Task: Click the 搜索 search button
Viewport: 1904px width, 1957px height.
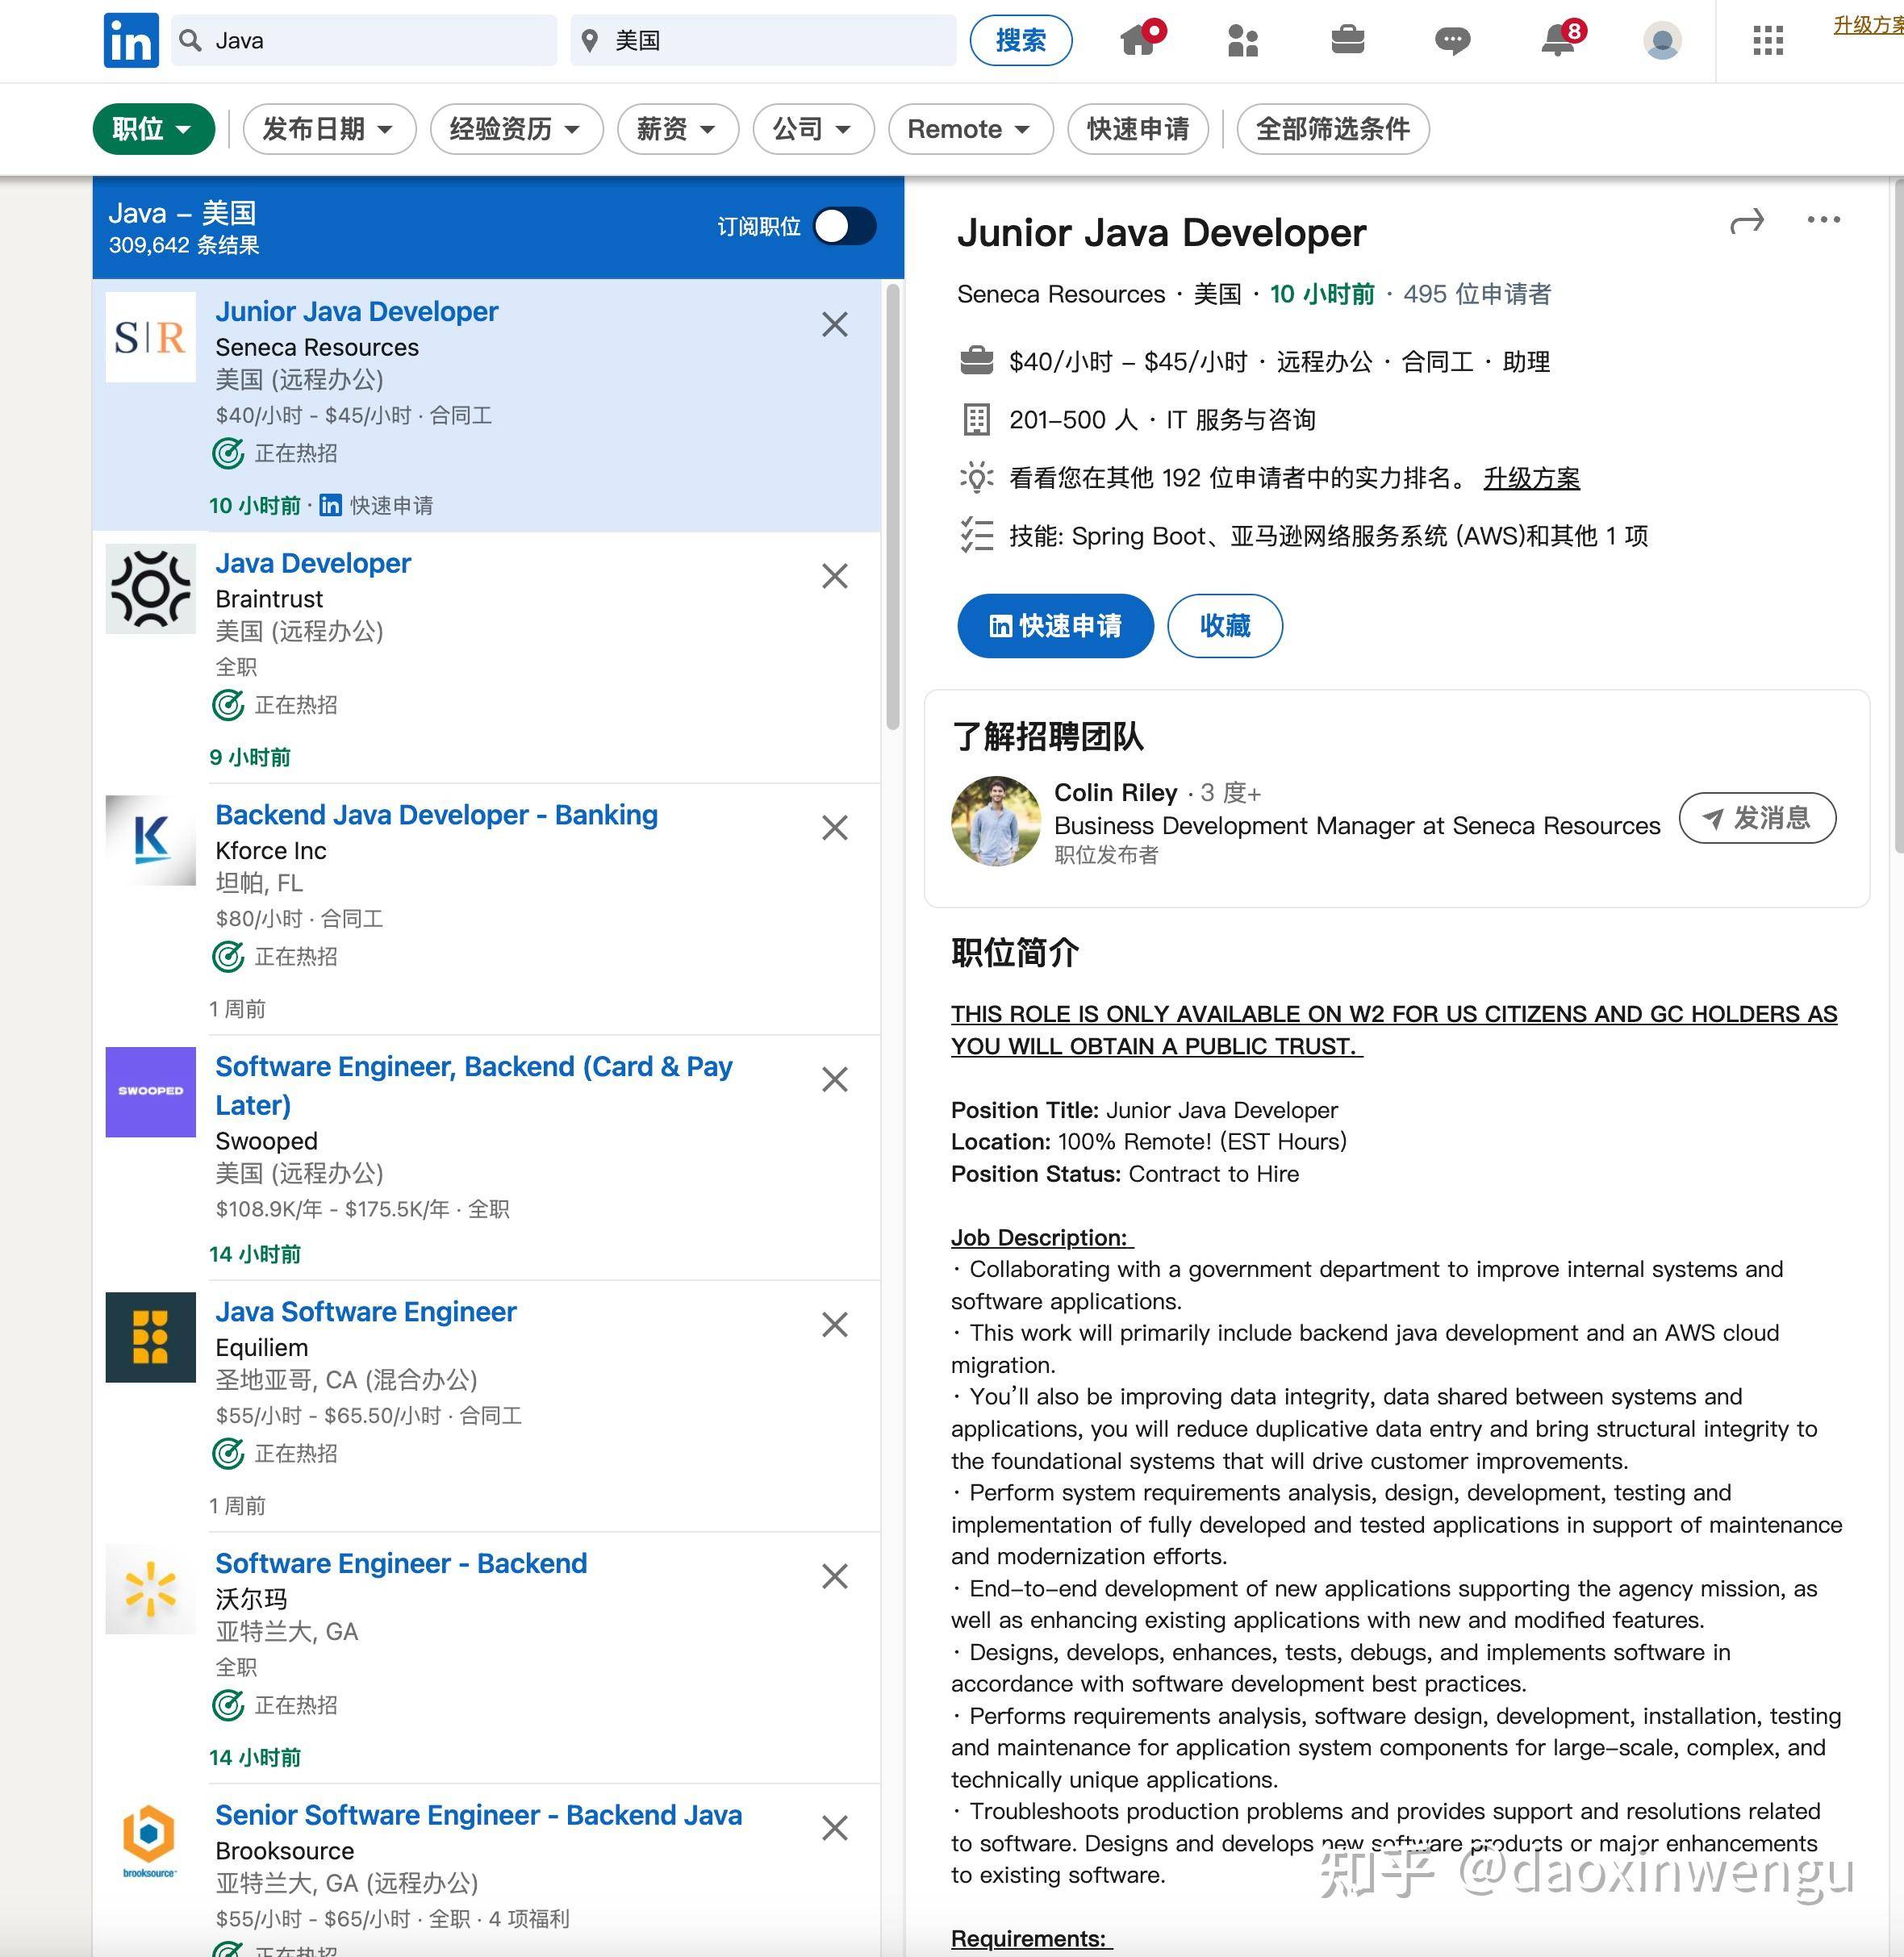Action: (x=1021, y=40)
